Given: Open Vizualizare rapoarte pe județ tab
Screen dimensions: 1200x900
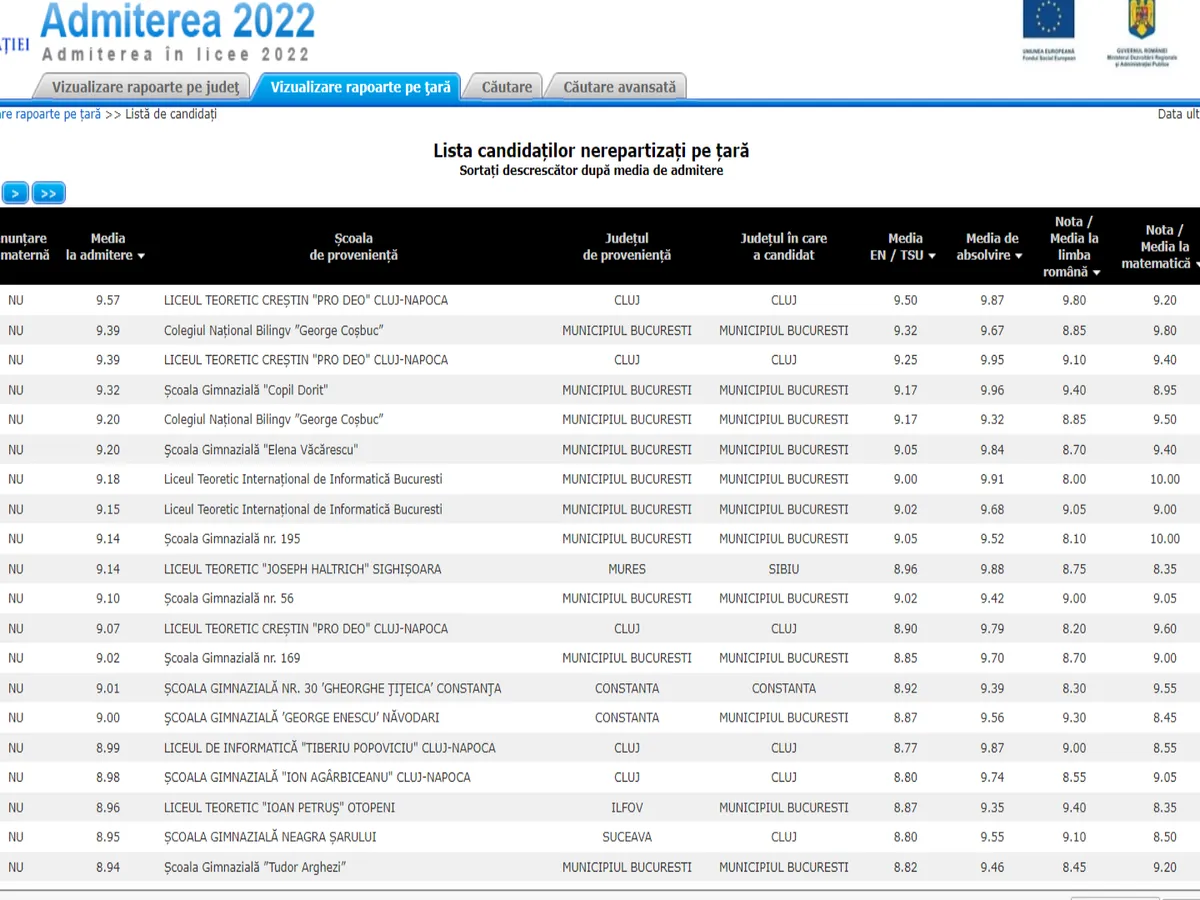Looking at the screenshot, I should (145, 87).
